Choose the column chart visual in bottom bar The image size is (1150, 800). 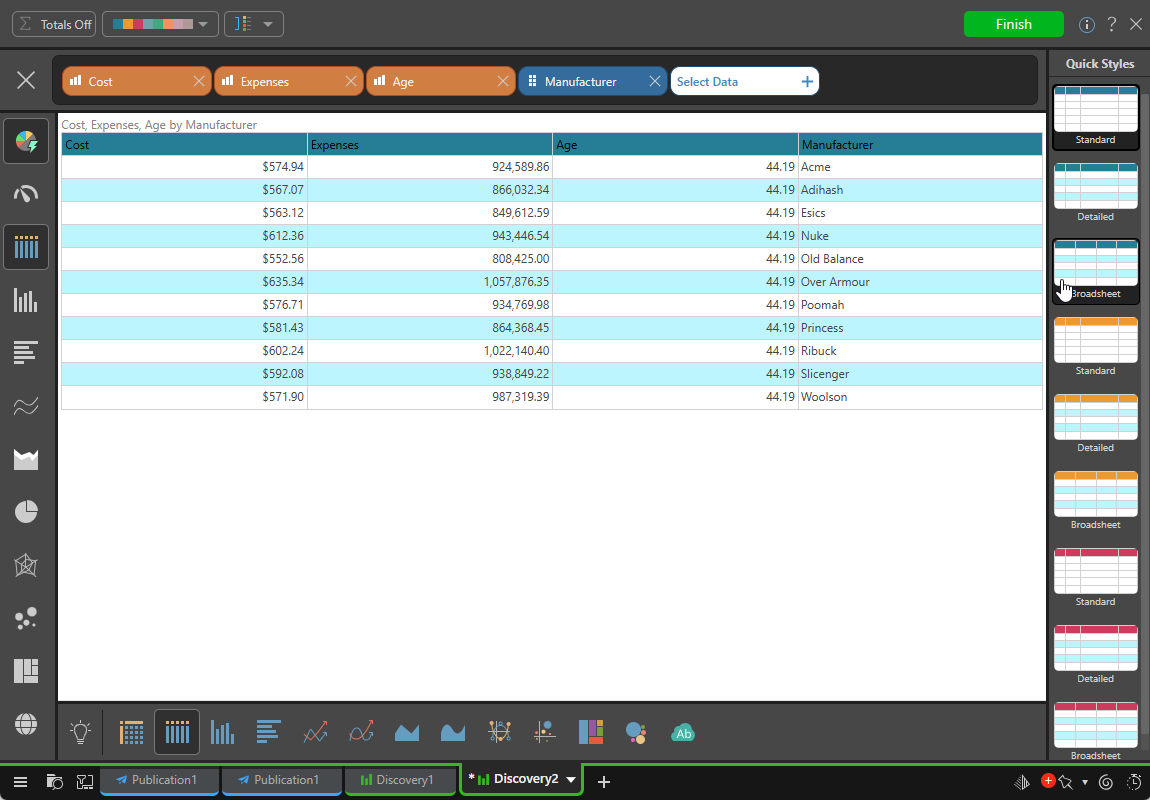click(222, 732)
